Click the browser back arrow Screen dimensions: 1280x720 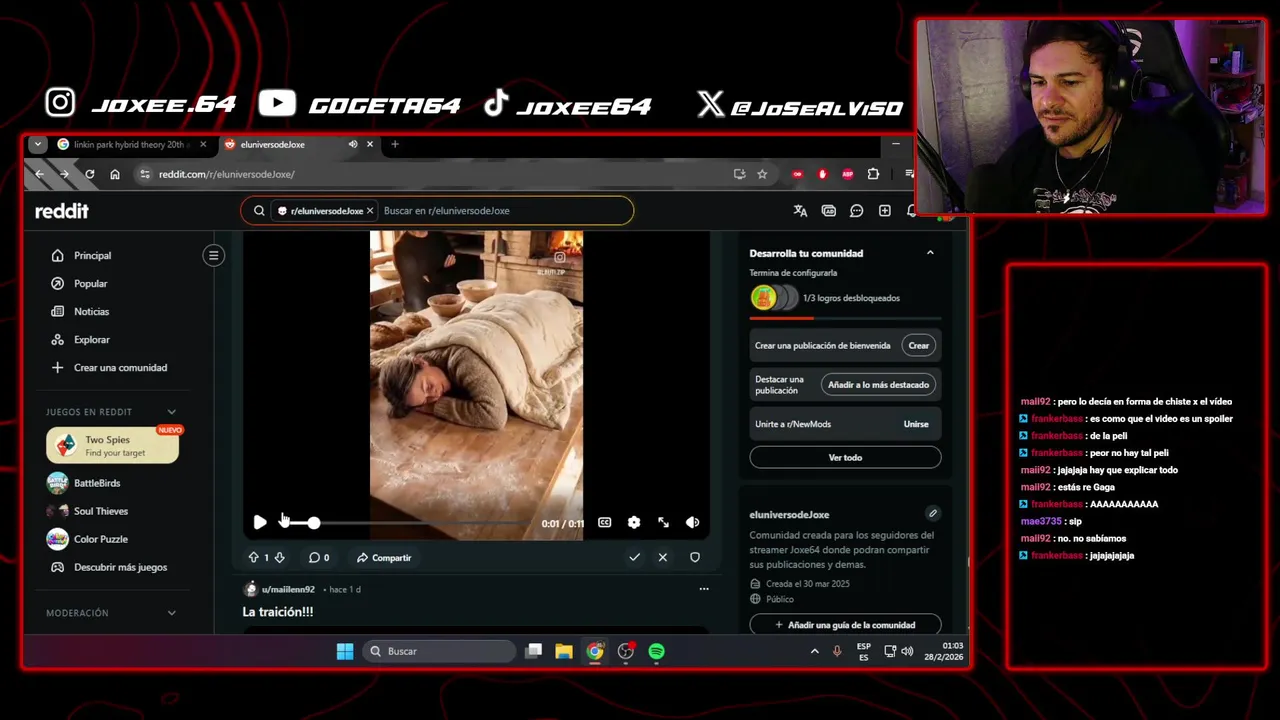39,174
